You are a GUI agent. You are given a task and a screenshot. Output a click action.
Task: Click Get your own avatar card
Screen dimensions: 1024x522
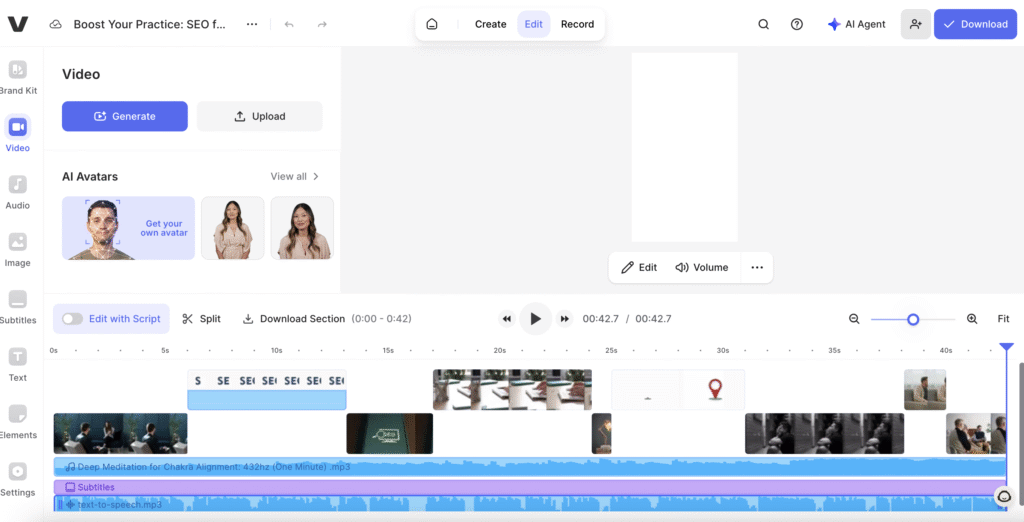[129, 228]
